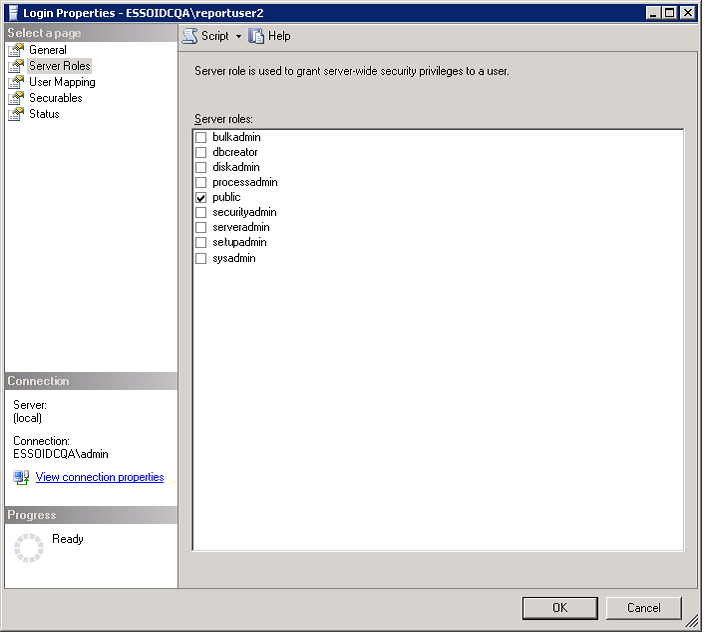Image resolution: width=705 pixels, height=633 pixels.
Task: Click the General page icon
Action: (16, 50)
